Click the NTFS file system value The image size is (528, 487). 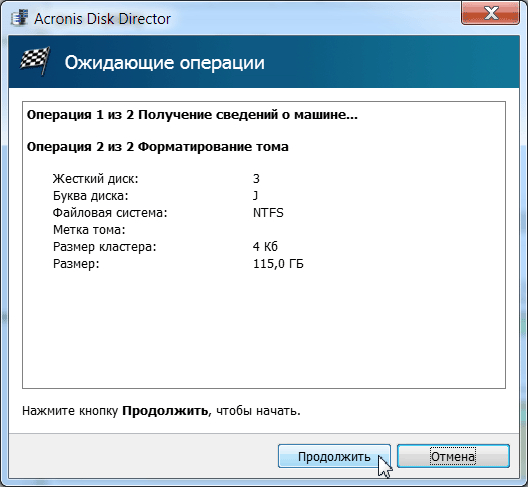click(268, 213)
